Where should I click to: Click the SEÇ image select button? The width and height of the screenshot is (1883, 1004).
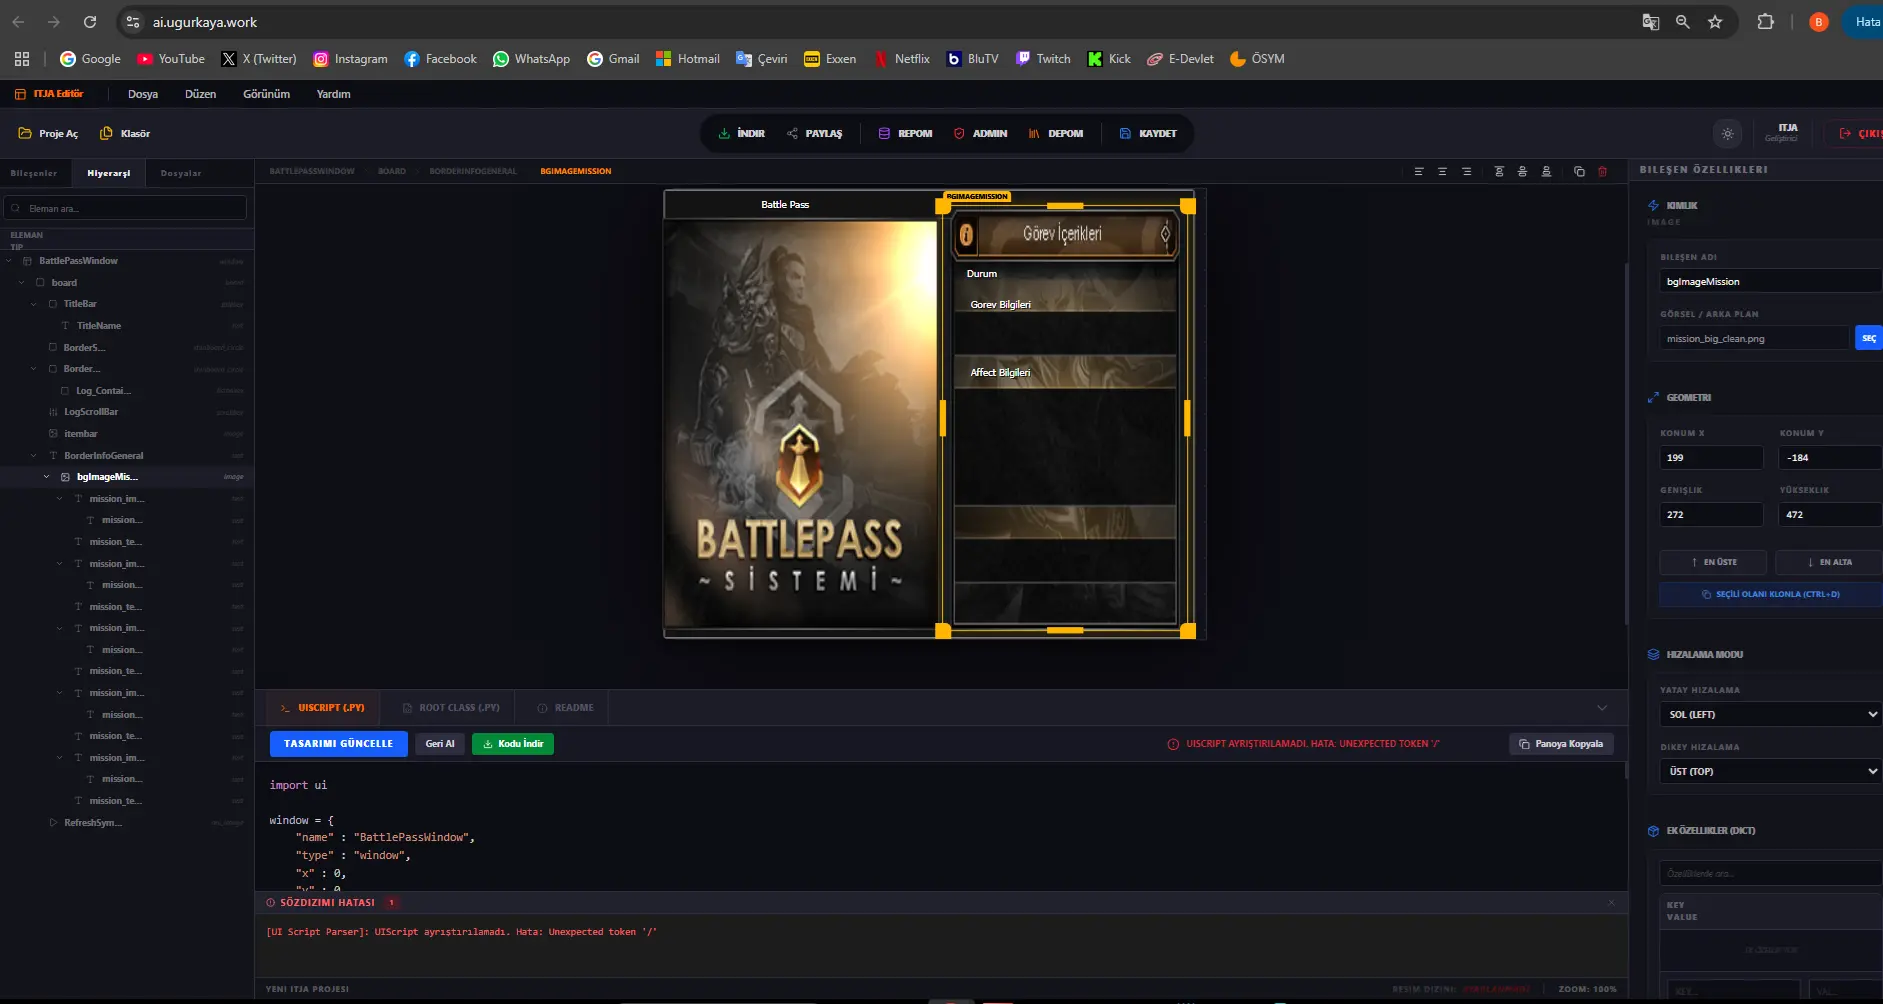1868,338
